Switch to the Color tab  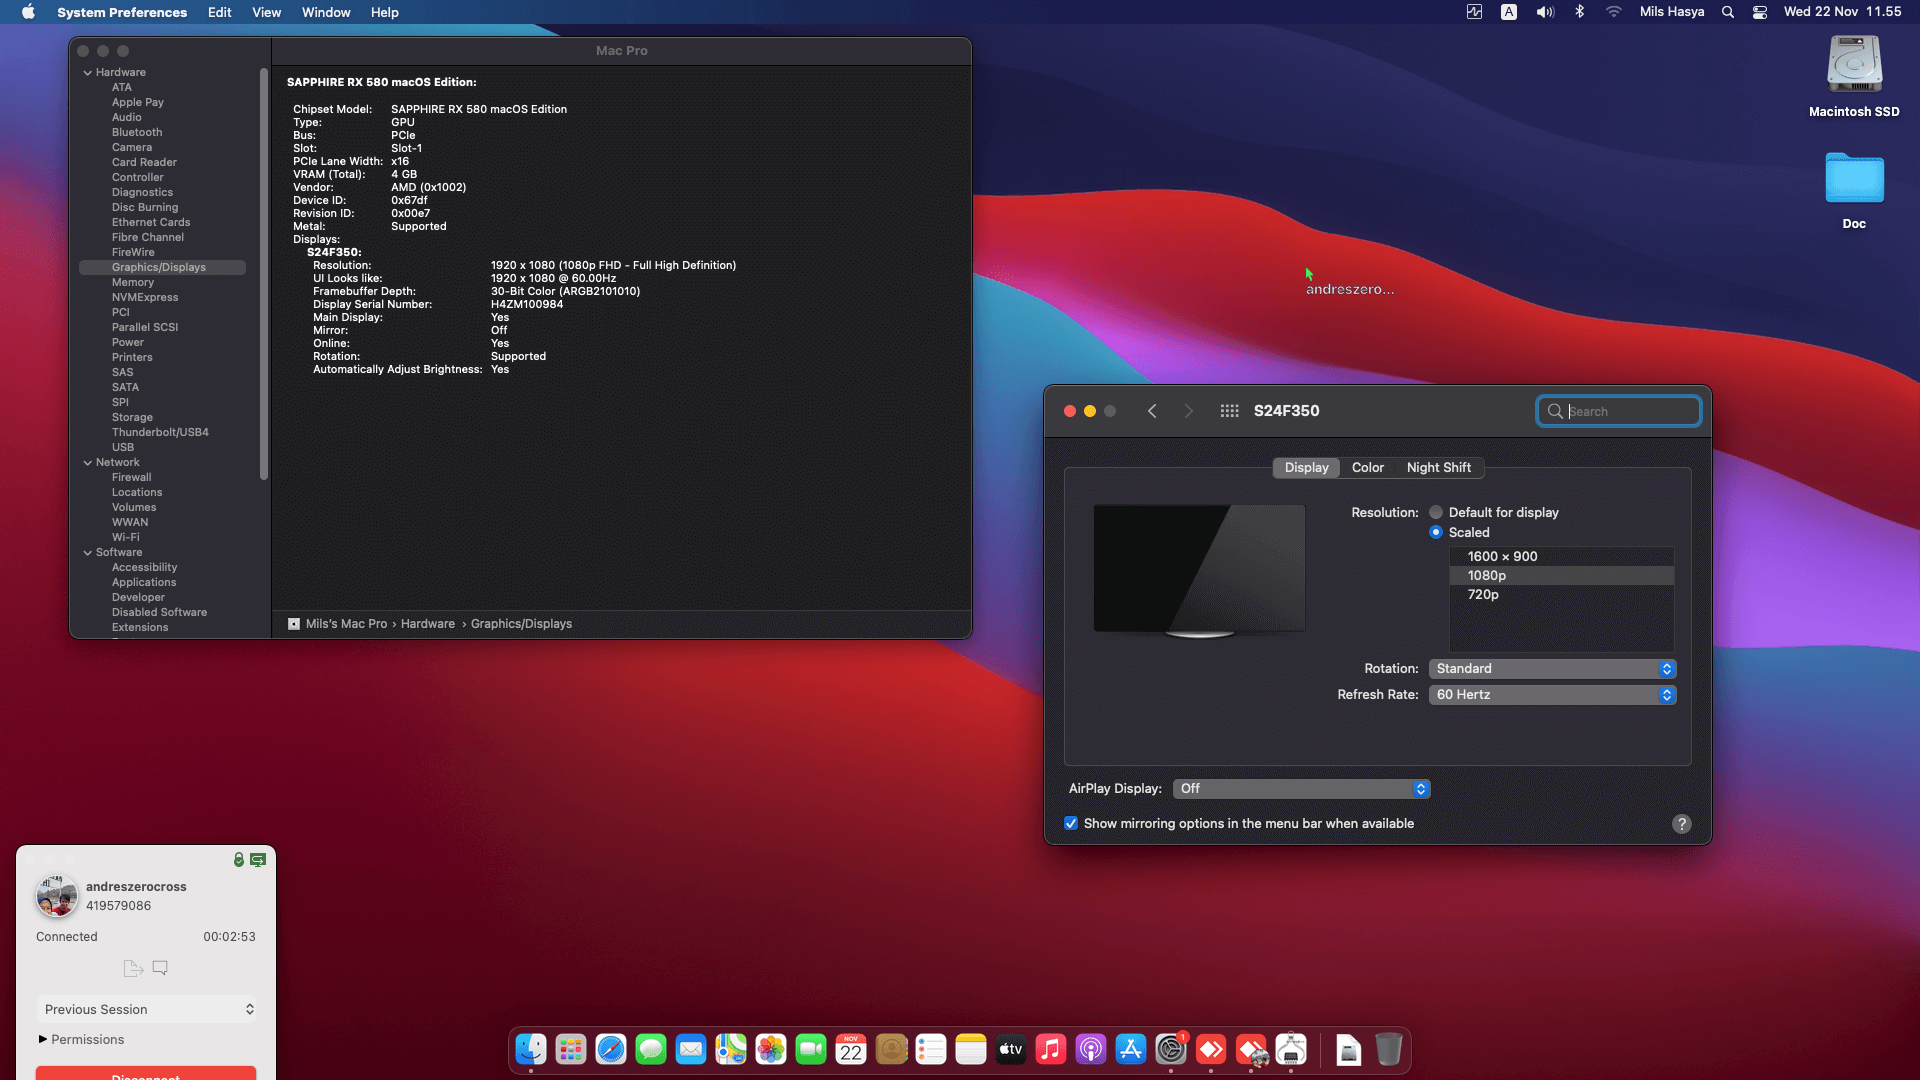1368,467
